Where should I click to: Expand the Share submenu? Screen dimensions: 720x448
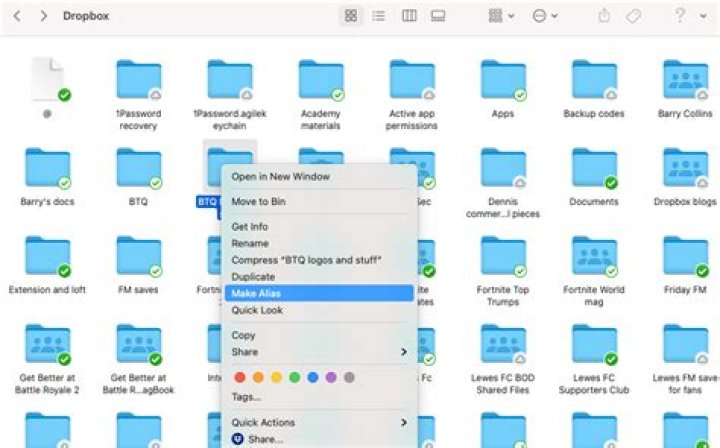click(319, 352)
